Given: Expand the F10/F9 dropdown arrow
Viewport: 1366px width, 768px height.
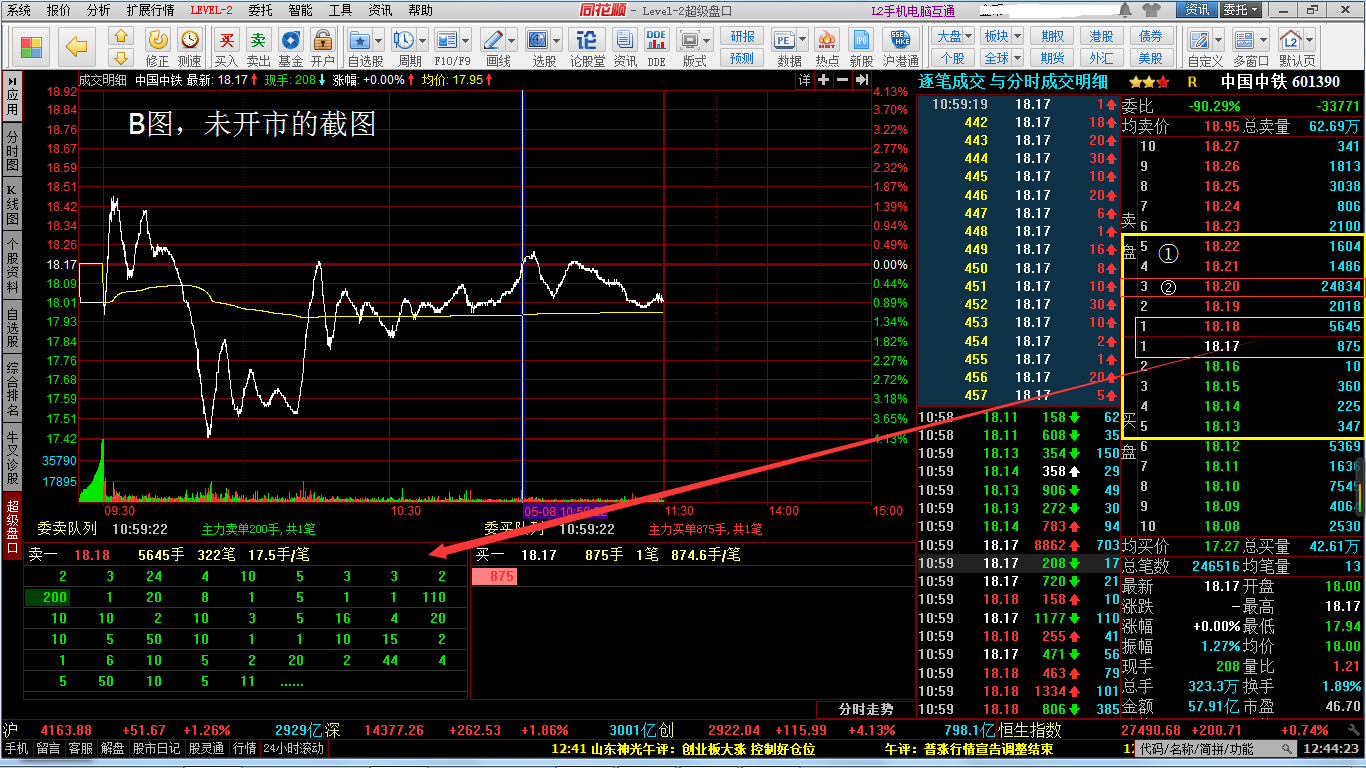Looking at the screenshot, I should 465,41.
